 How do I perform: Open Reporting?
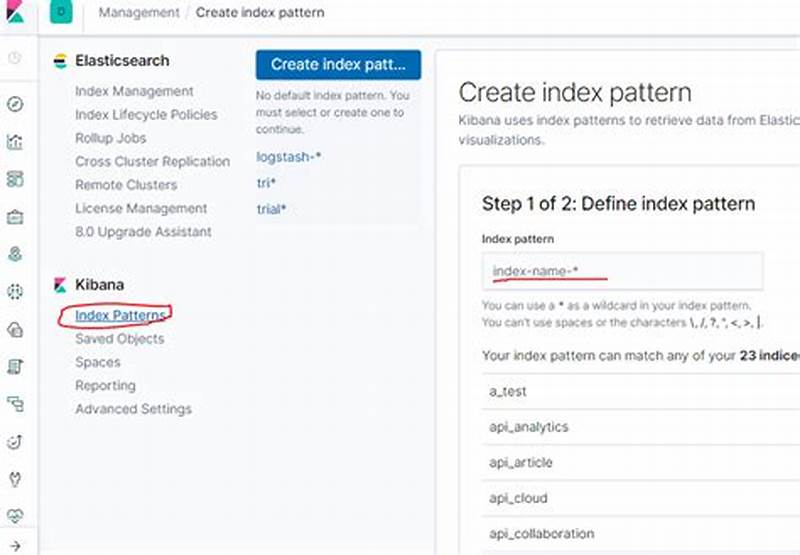105,386
